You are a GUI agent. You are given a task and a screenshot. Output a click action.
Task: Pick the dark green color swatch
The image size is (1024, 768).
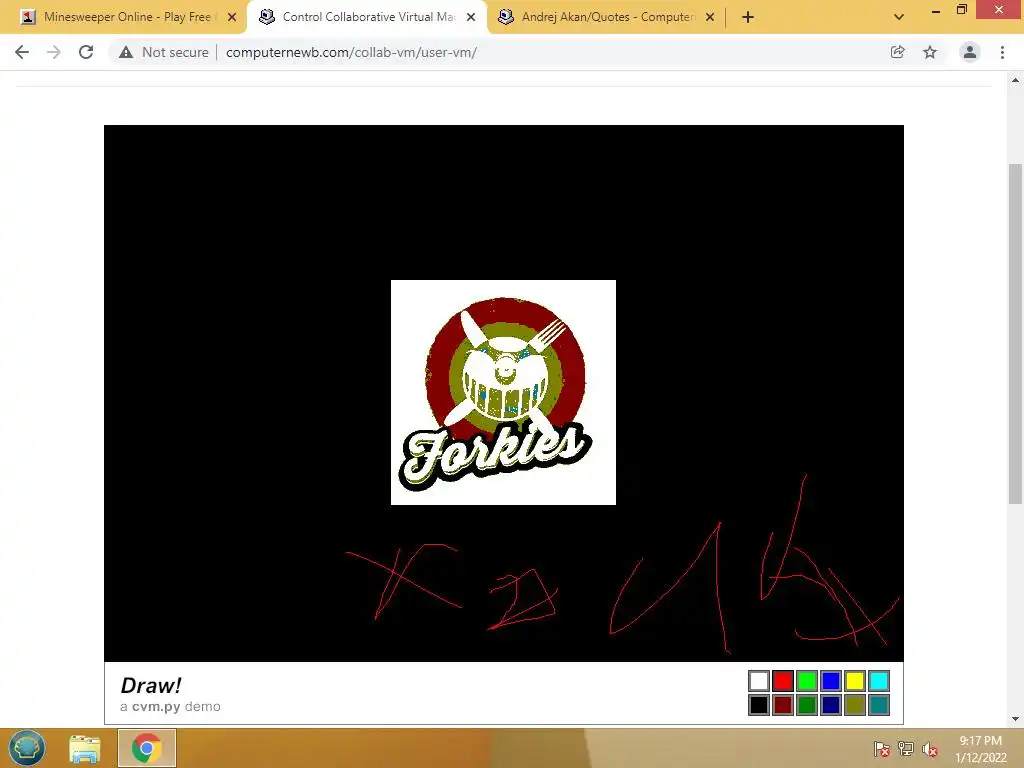click(807, 705)
